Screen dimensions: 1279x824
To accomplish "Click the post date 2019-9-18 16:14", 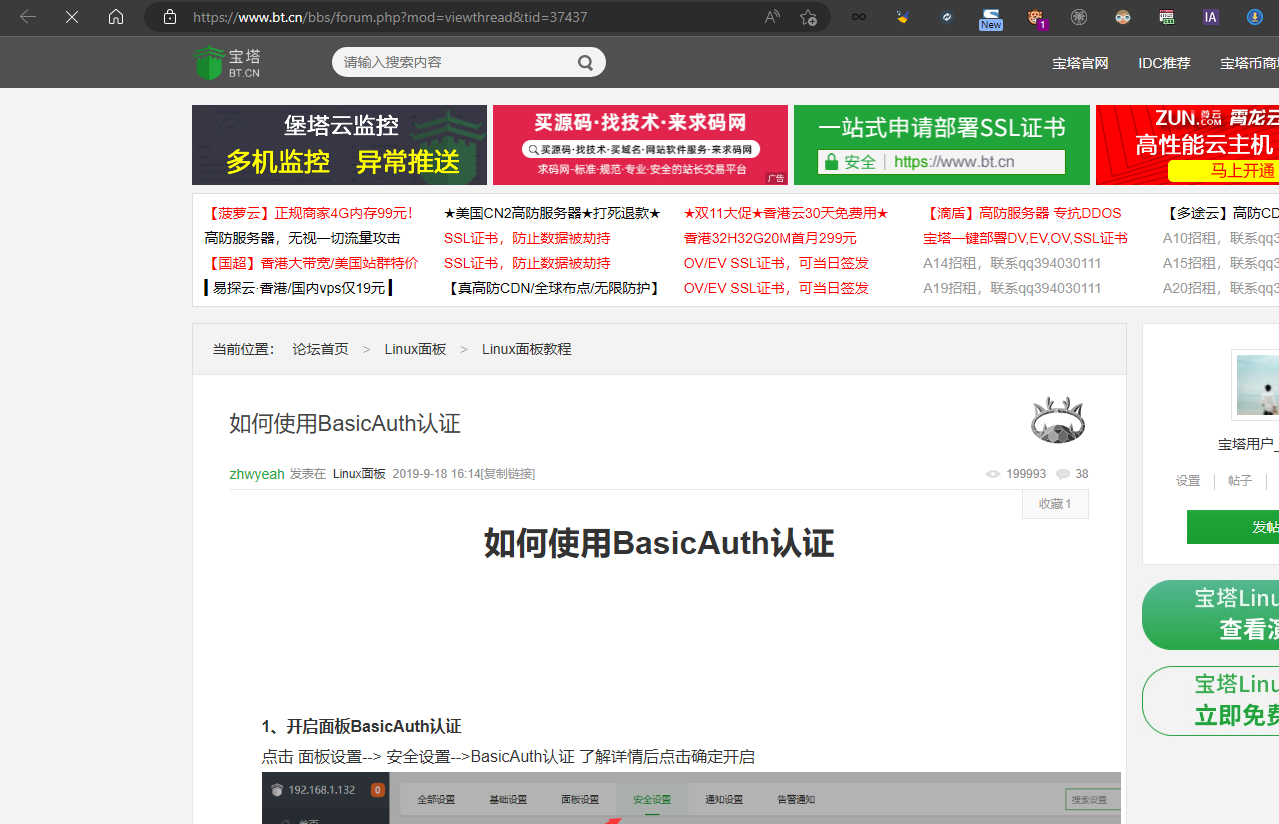I will click(436, 474).
